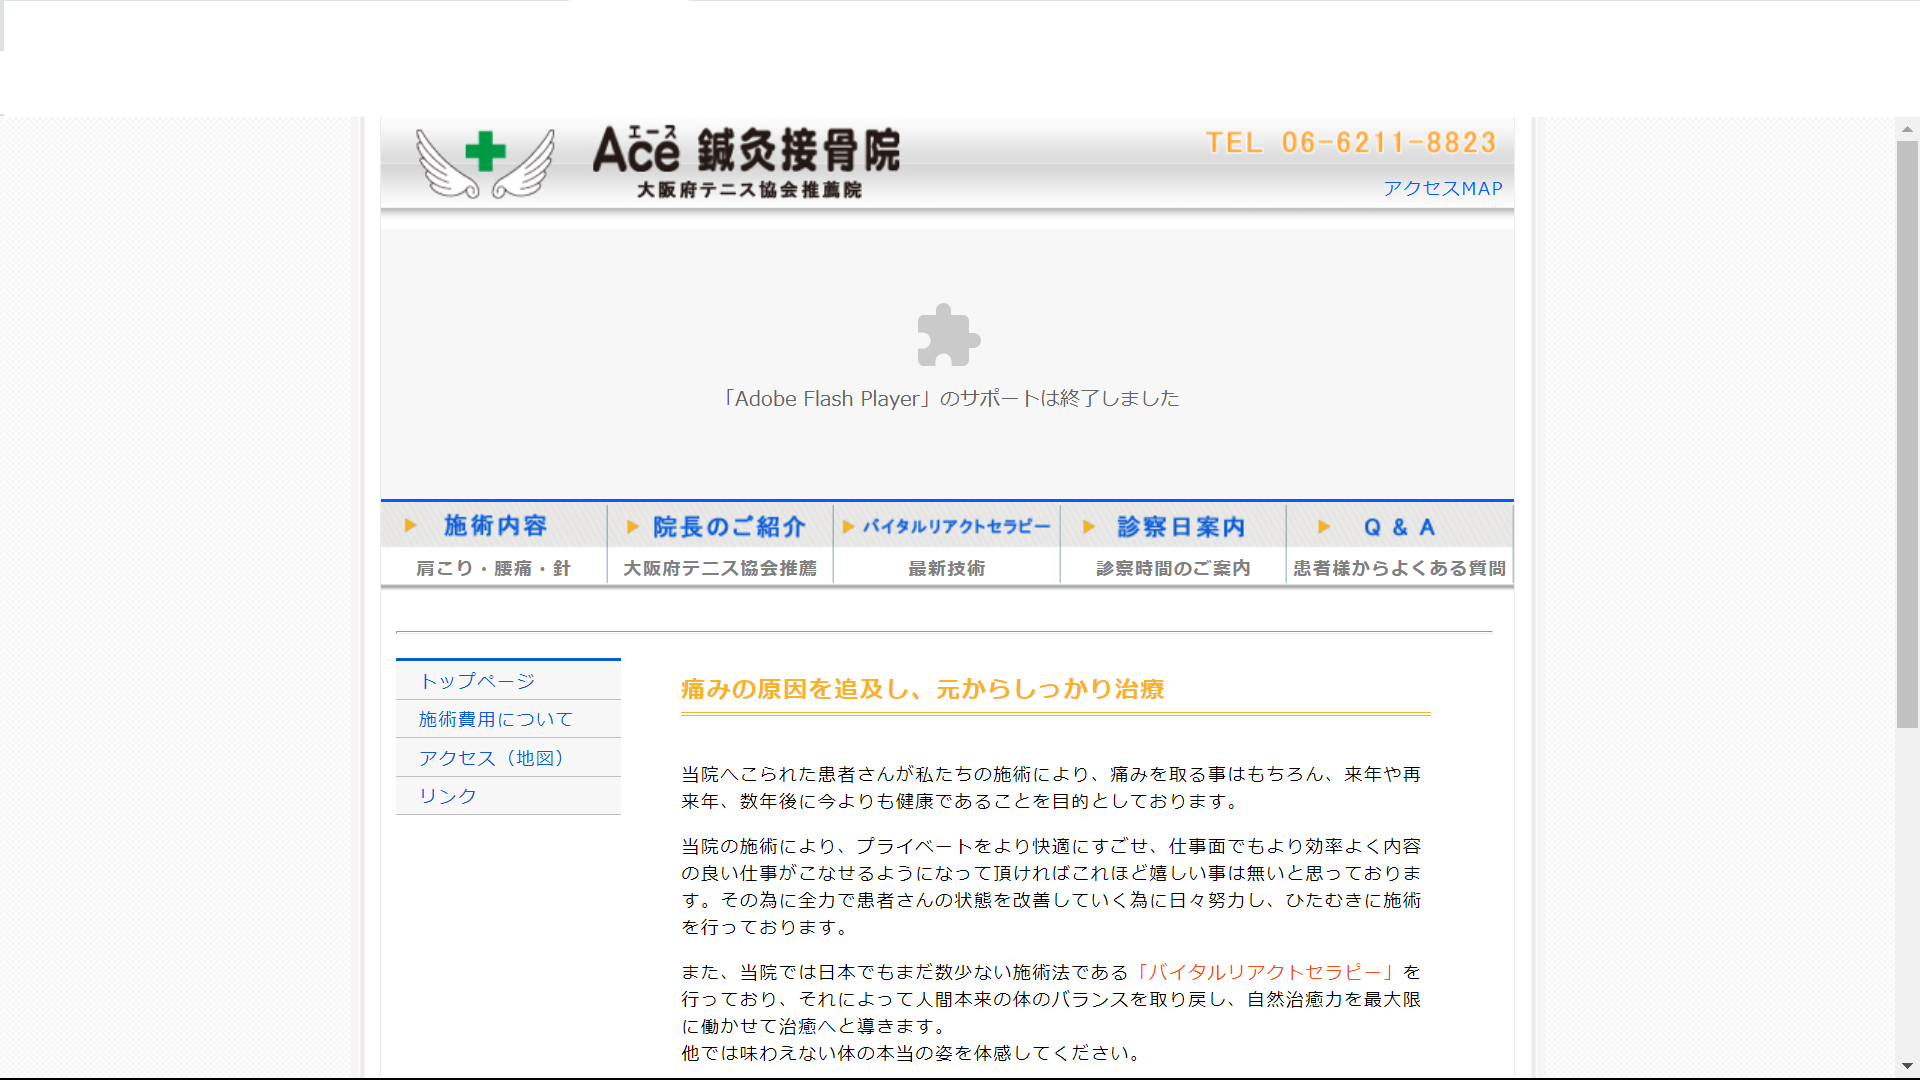Open the 施術内容 navigation tab
Viewport: 1920px width, 1080px height.
(494, 526)
